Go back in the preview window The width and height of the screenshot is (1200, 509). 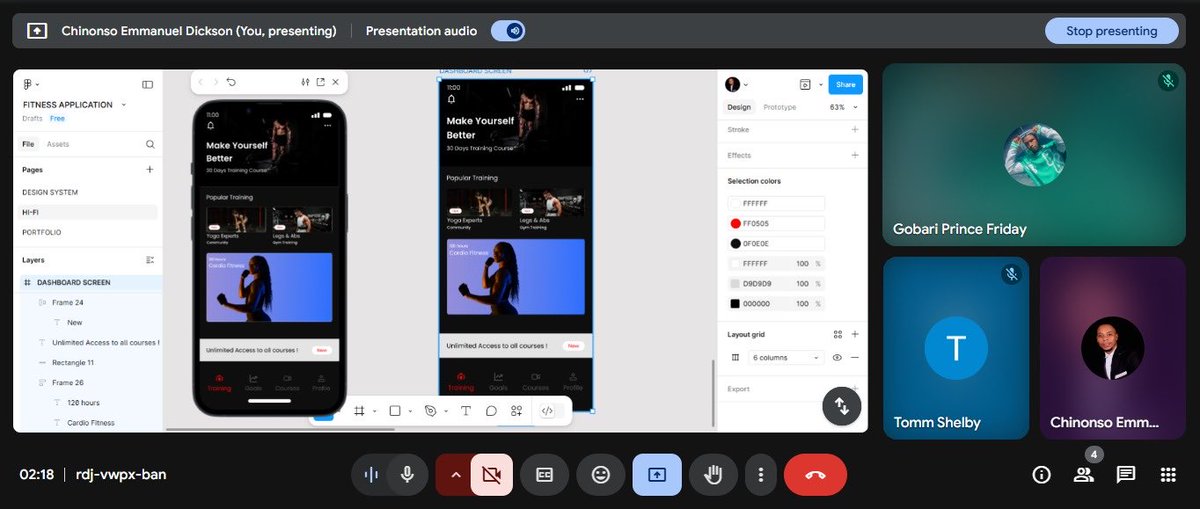click(200, 82)
